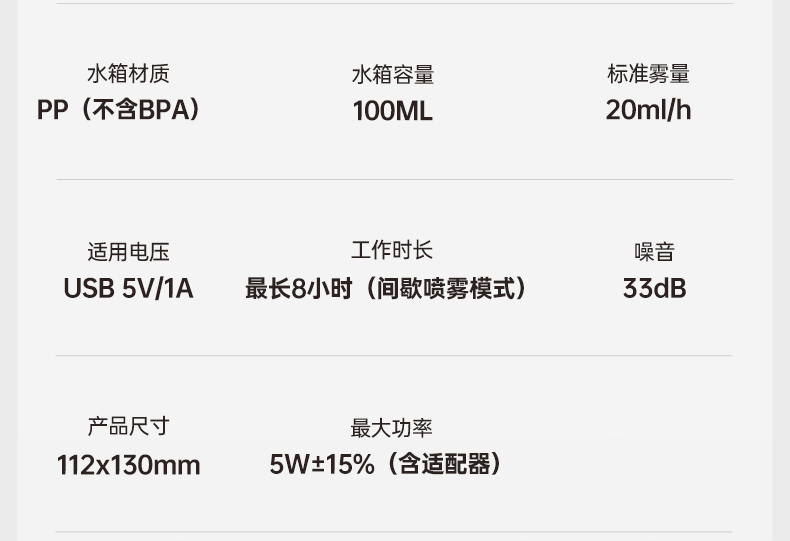
Task: Click the divider line between 100ML and 工作时长
Action: coord(394,180)
